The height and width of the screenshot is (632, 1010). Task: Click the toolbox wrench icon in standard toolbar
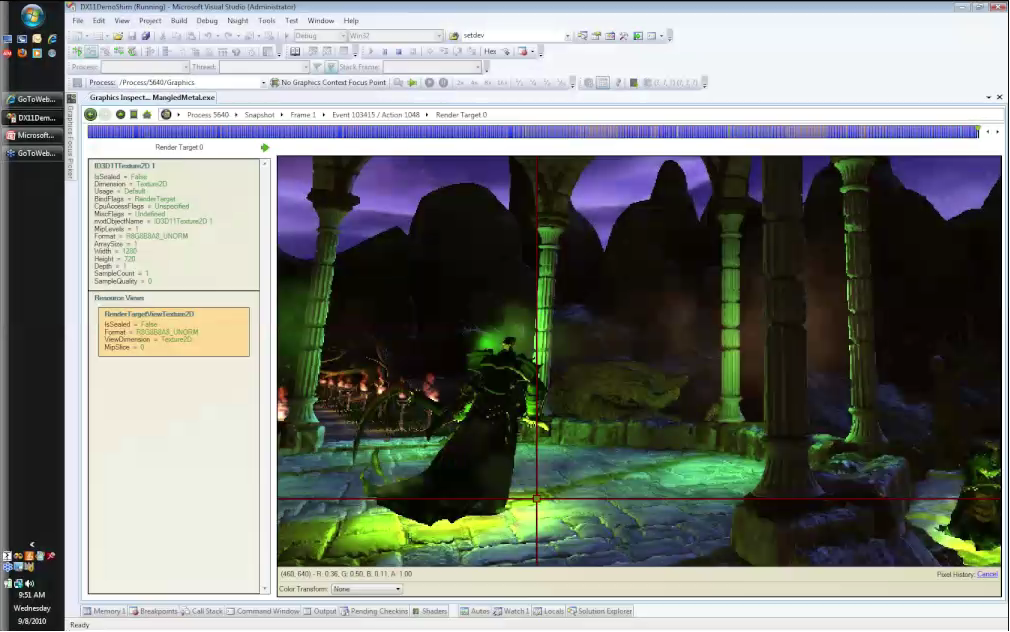pyautogui.click(x=624, y=36)
